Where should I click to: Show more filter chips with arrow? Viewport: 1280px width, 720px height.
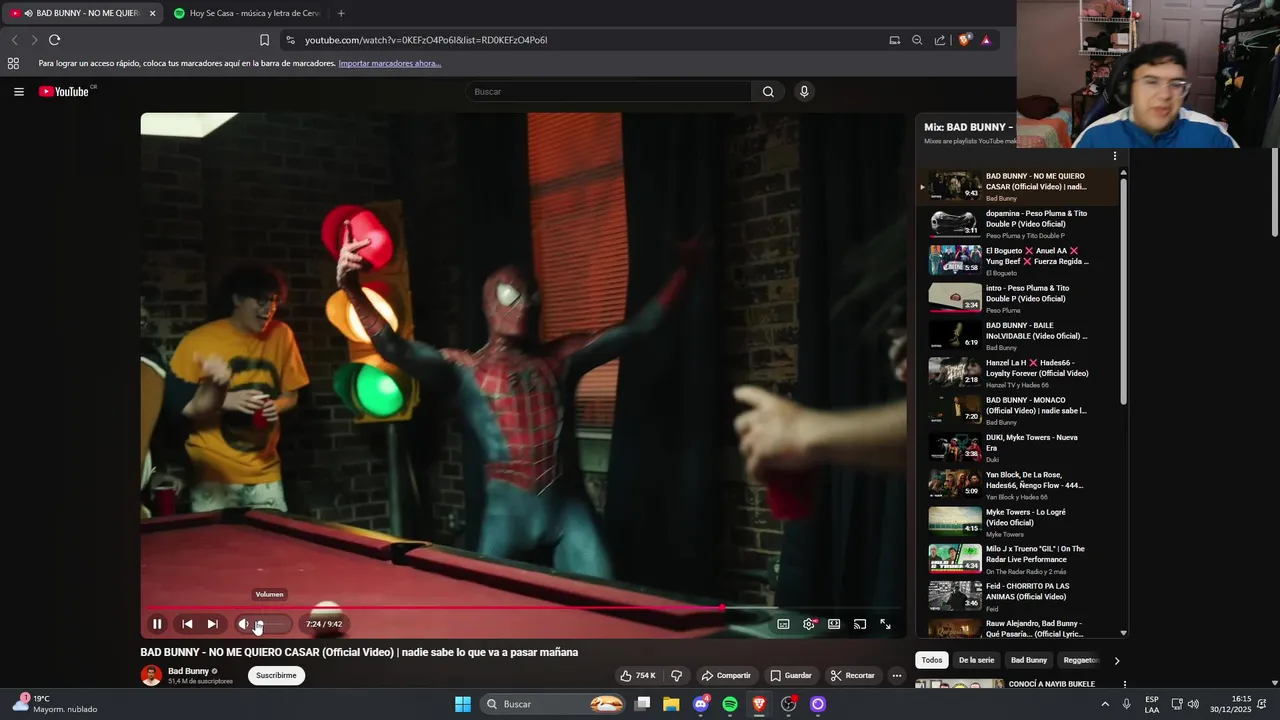click(x=1117, y=660)
